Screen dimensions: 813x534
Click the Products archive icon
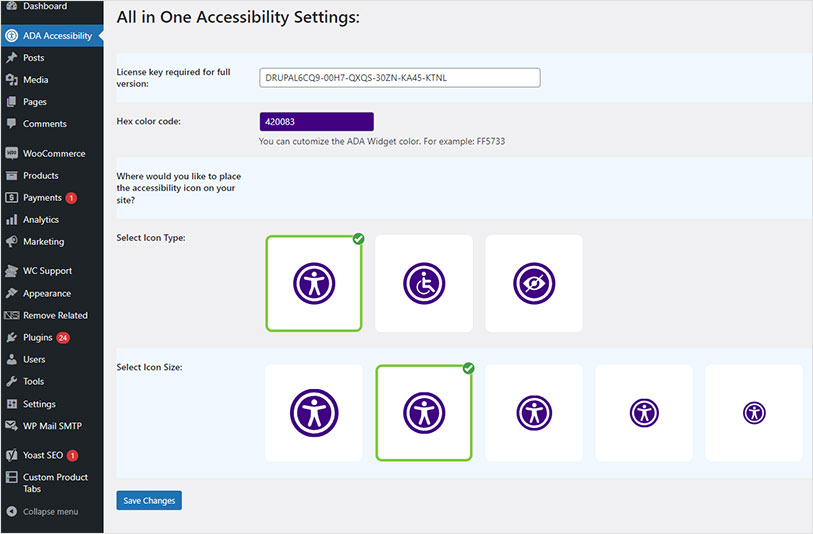(11, 176)
